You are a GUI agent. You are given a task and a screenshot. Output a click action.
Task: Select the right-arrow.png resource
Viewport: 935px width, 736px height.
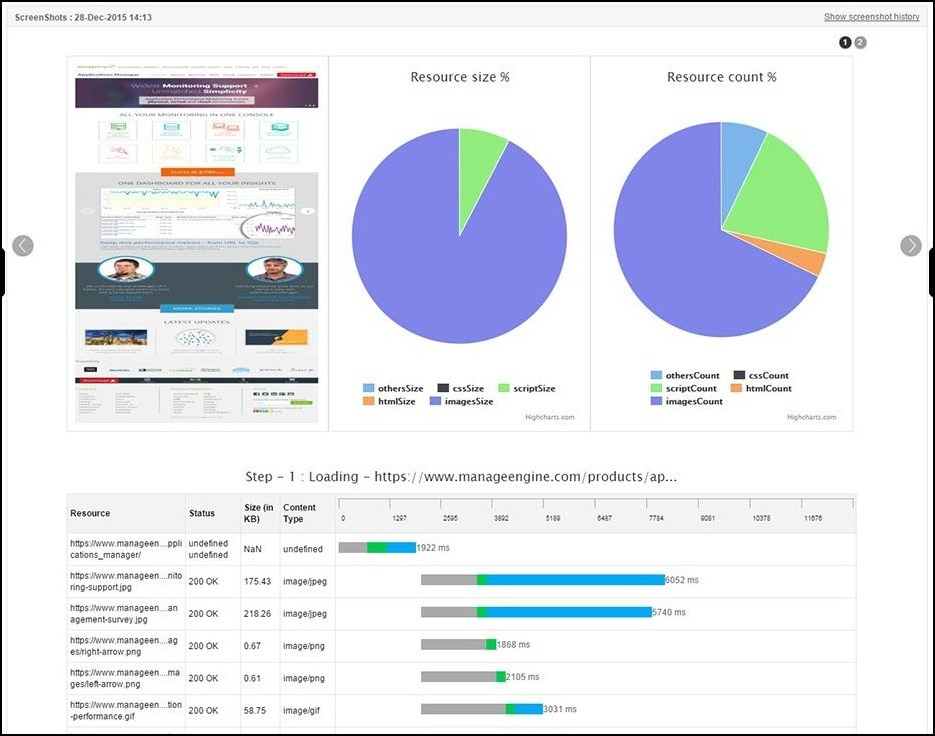pyautogui.click(x=123, y=645)
